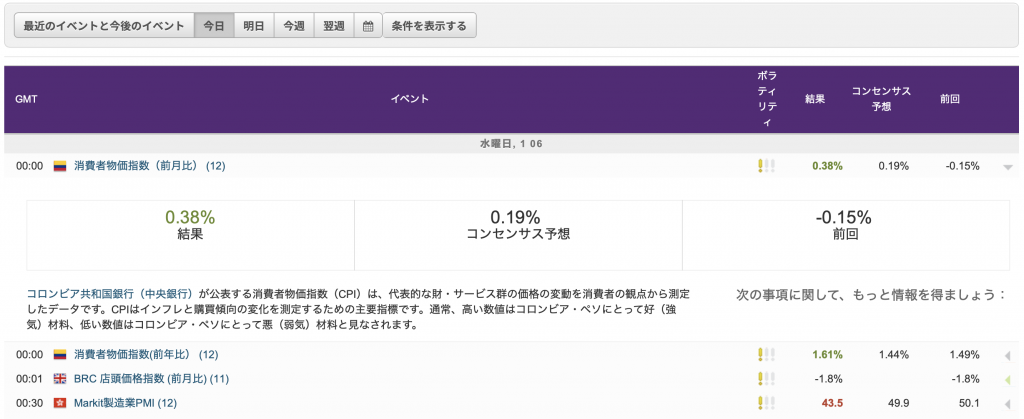Click volatility indicator on Markit PMI row

(x=766, y=403)
